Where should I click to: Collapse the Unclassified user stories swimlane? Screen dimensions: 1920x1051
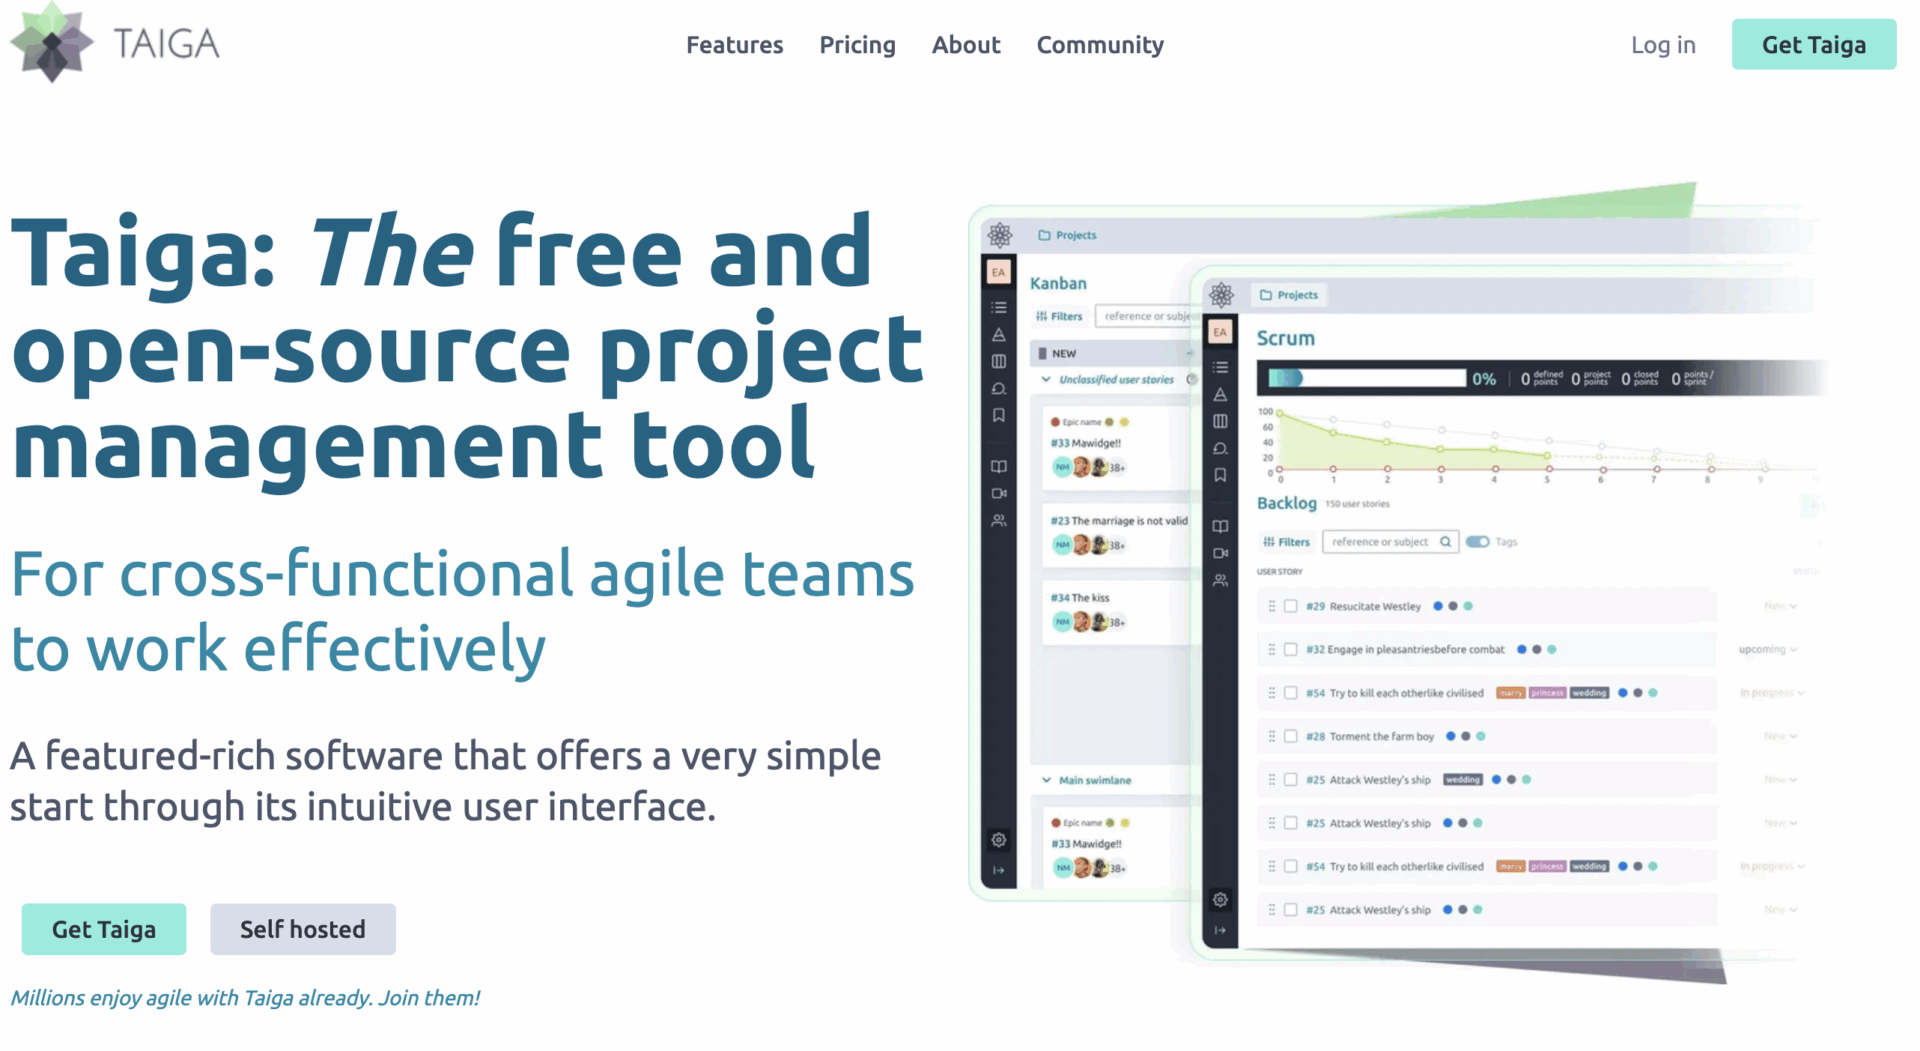click(1046, 380)
